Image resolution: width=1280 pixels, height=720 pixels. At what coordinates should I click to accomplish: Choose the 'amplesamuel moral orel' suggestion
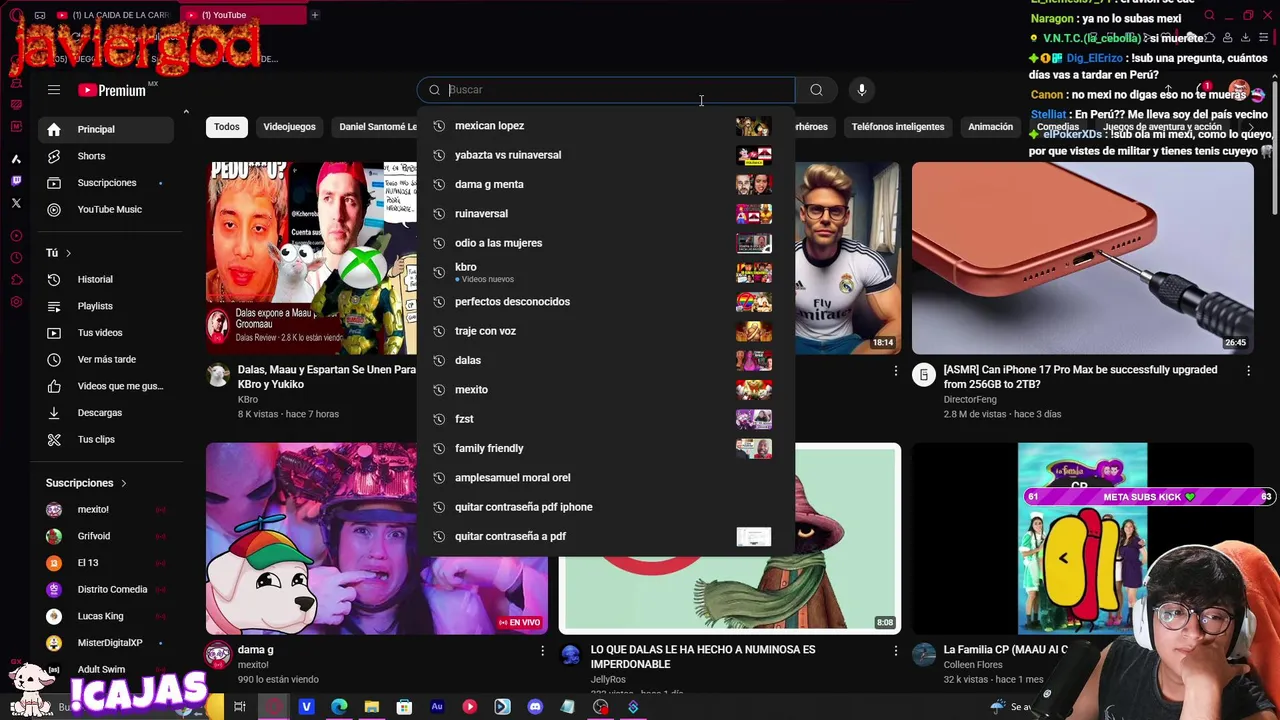606,478
